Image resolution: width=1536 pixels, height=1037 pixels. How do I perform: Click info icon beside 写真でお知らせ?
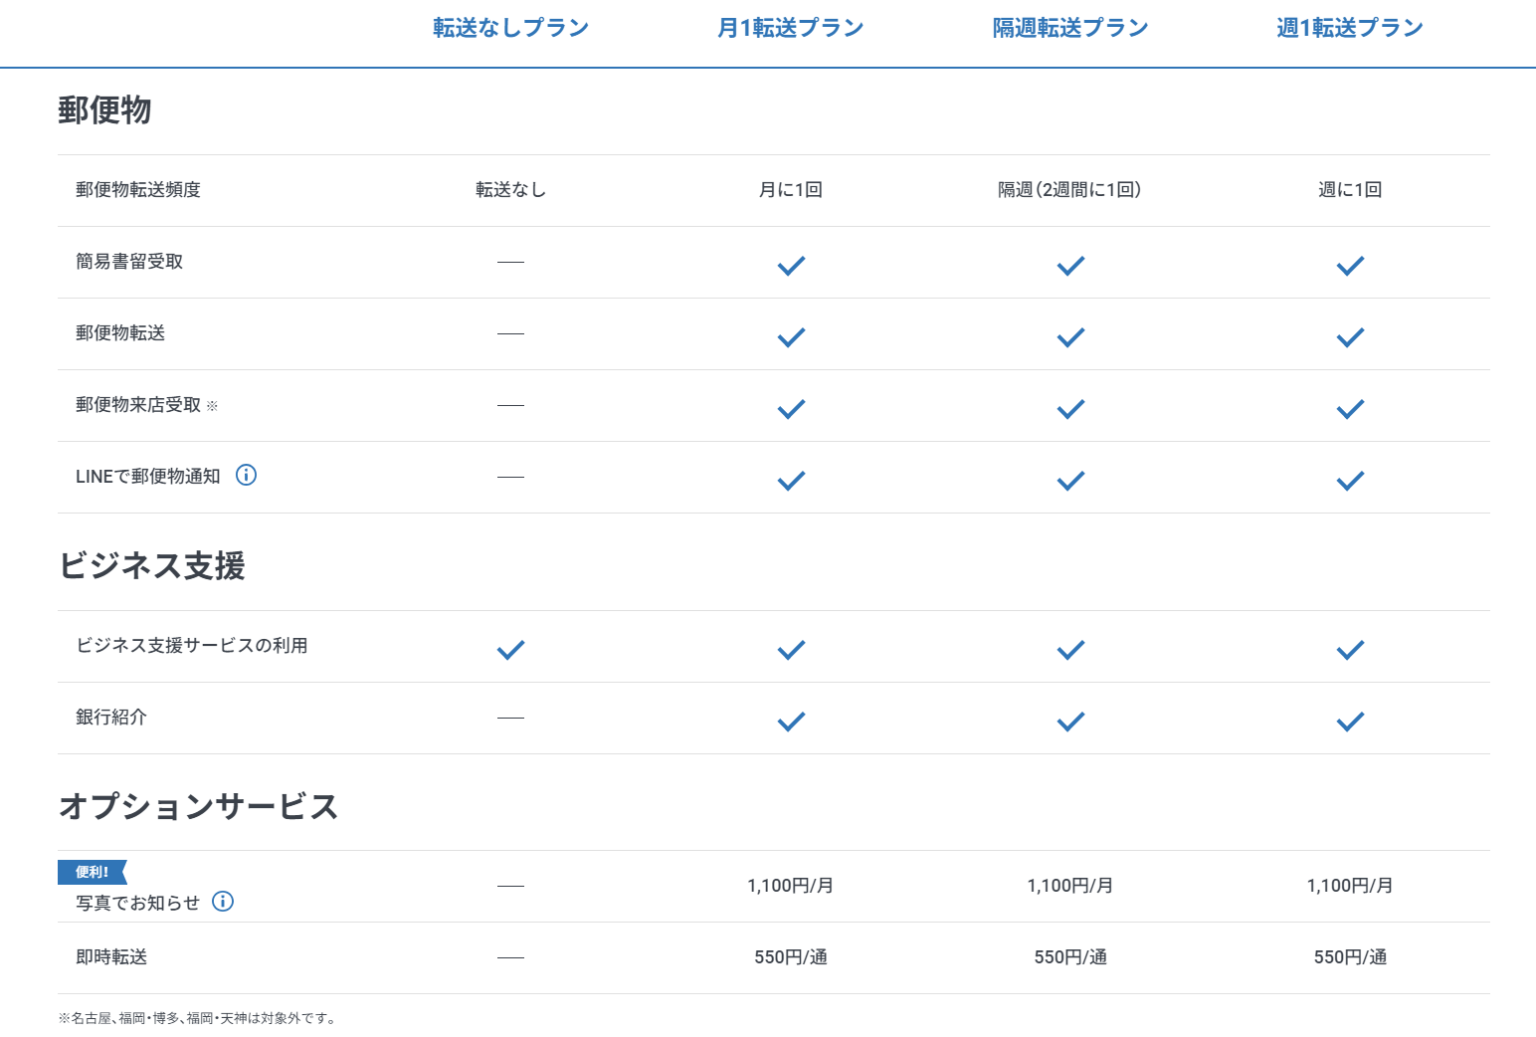(x=223, y=901)
